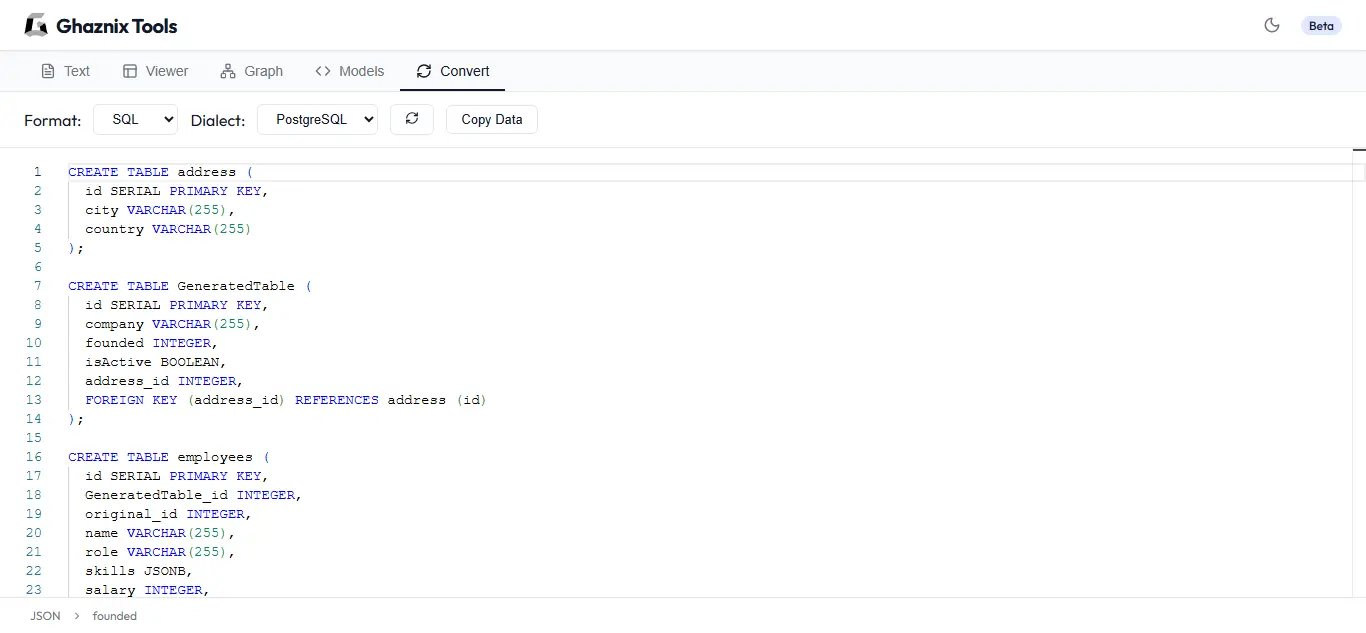Click the Graph network icon
The width and height of the screenshot is (1366, 633).
coord(227,71)
